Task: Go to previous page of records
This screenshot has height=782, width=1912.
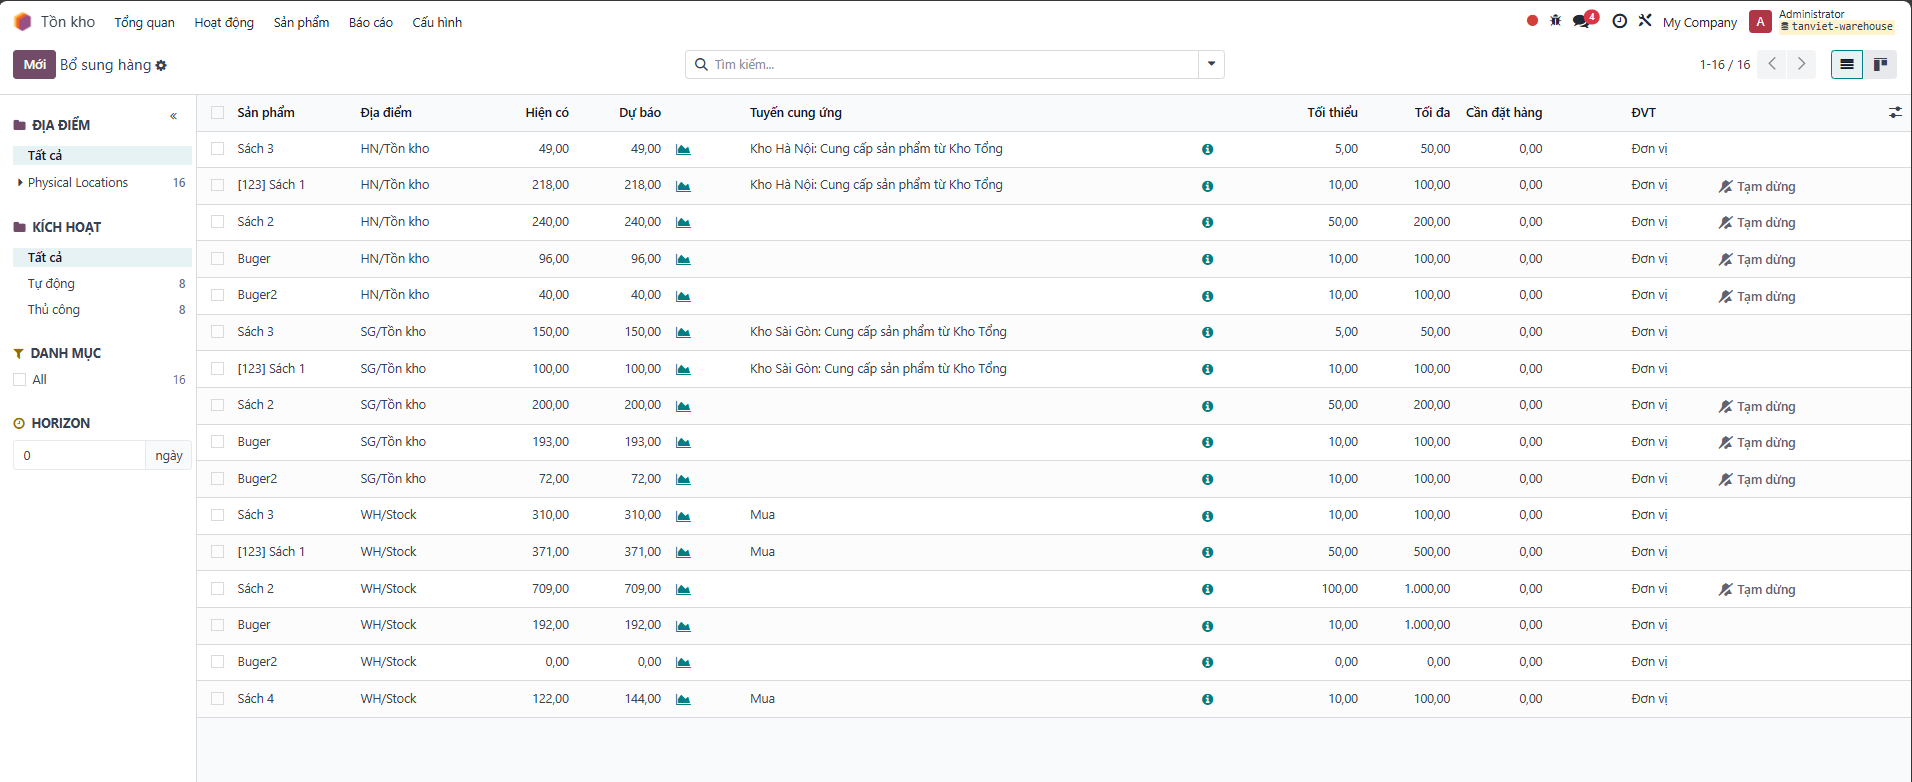Action: pos(1772,64)
